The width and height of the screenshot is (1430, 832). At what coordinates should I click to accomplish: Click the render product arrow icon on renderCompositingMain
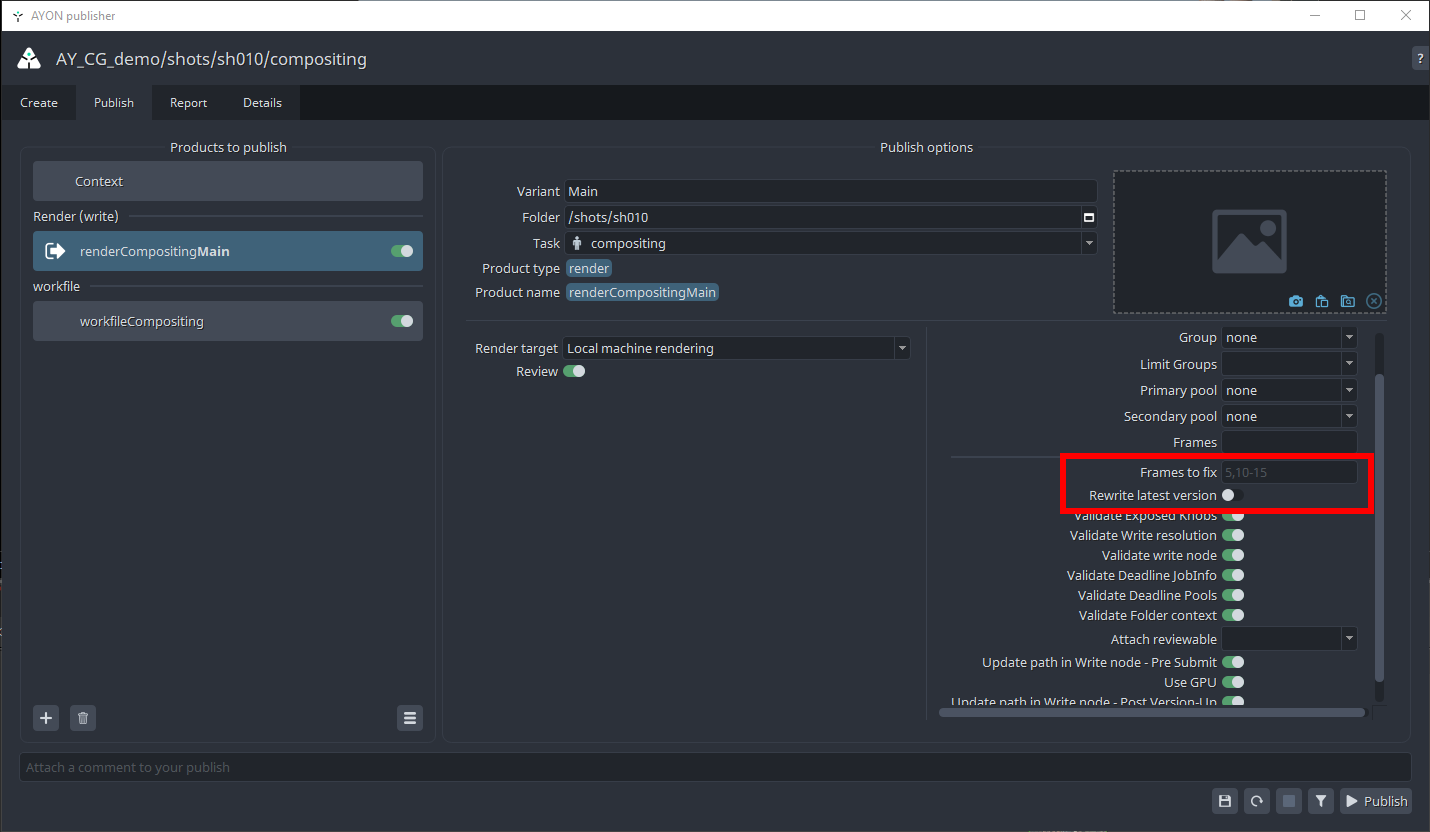point(56,251)
